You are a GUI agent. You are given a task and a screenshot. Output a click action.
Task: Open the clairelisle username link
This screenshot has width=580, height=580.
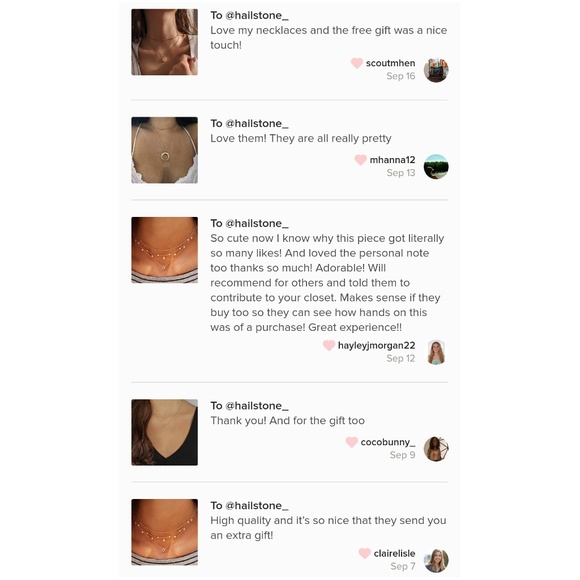[394, 553]
